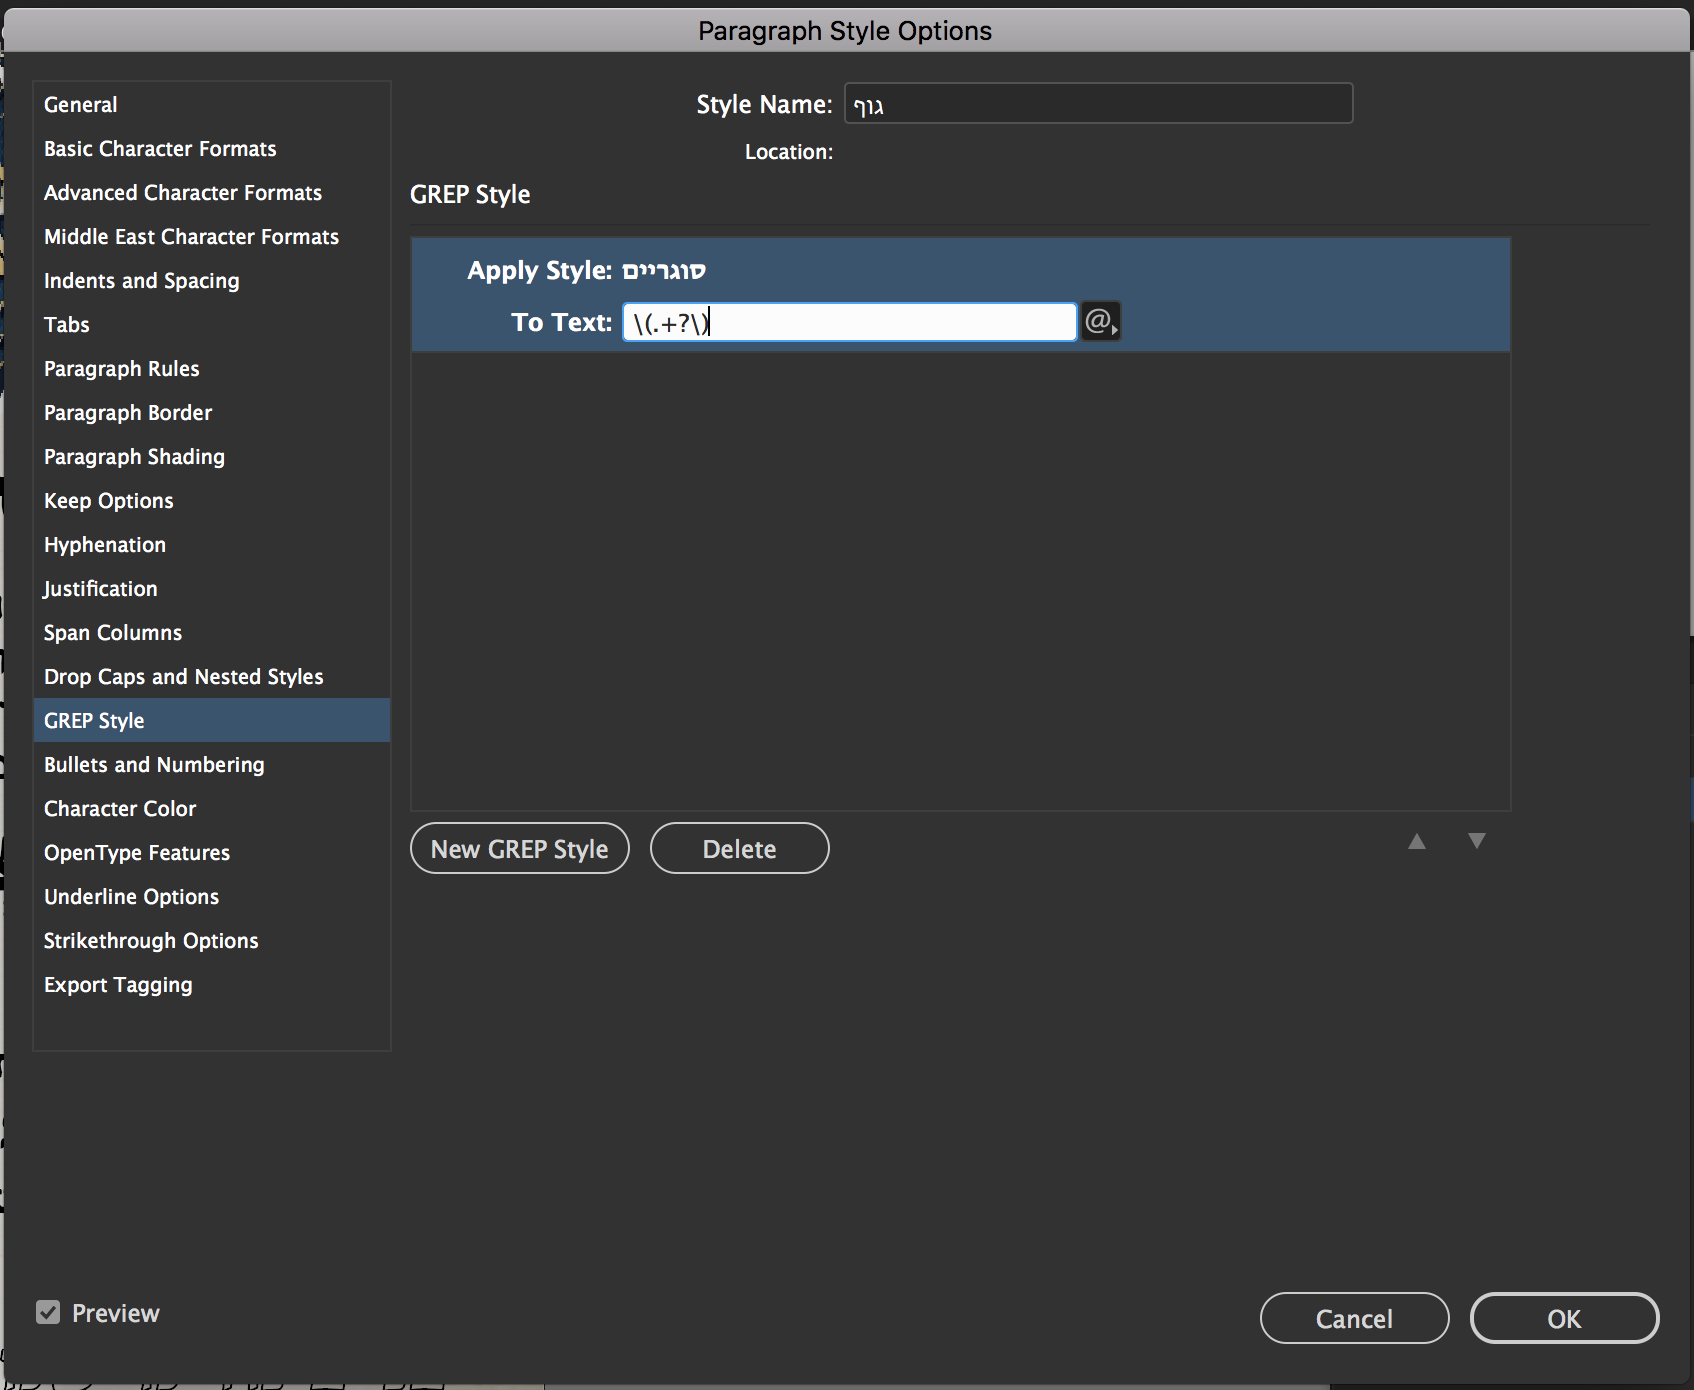Open the Apply Style dropdown
1694x1390 pixels.
(664, 271)
